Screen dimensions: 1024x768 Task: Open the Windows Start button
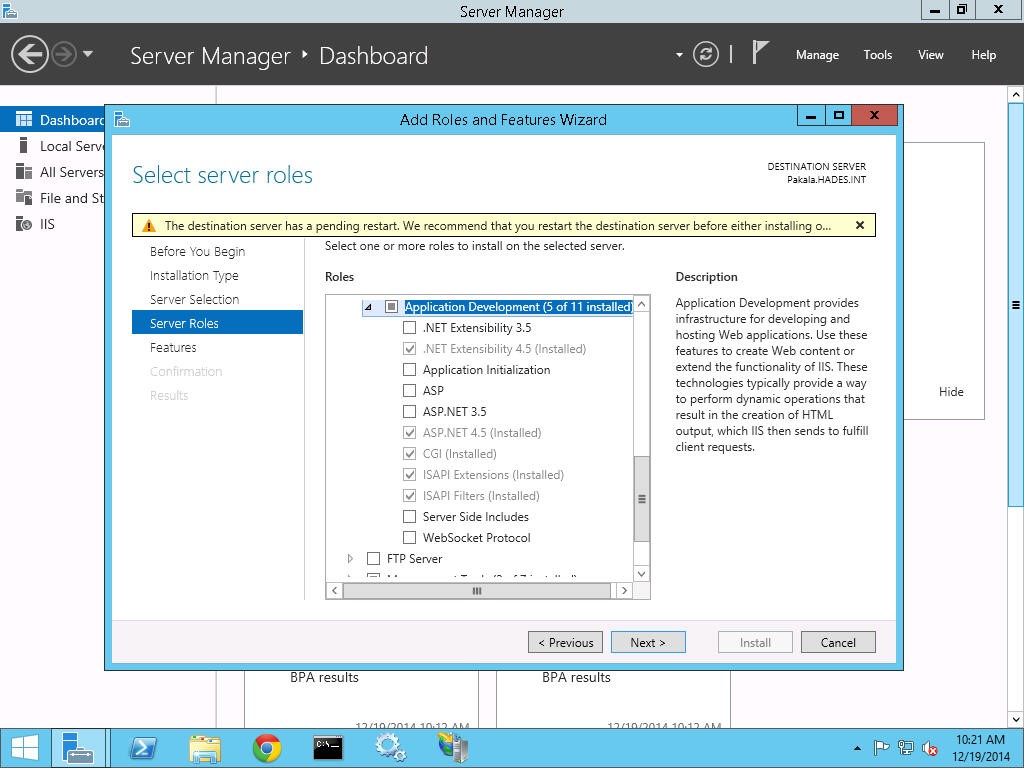coord(25,748)
